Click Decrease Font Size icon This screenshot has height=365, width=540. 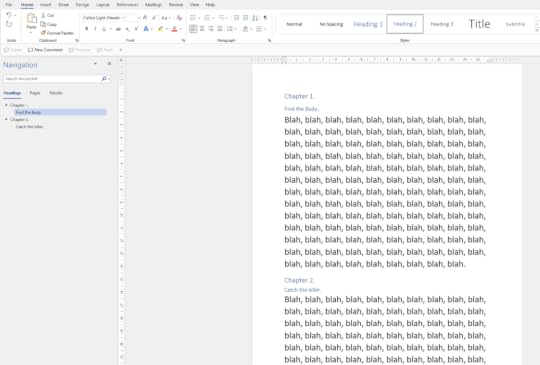pyautogui.click(x=154, y=18)
